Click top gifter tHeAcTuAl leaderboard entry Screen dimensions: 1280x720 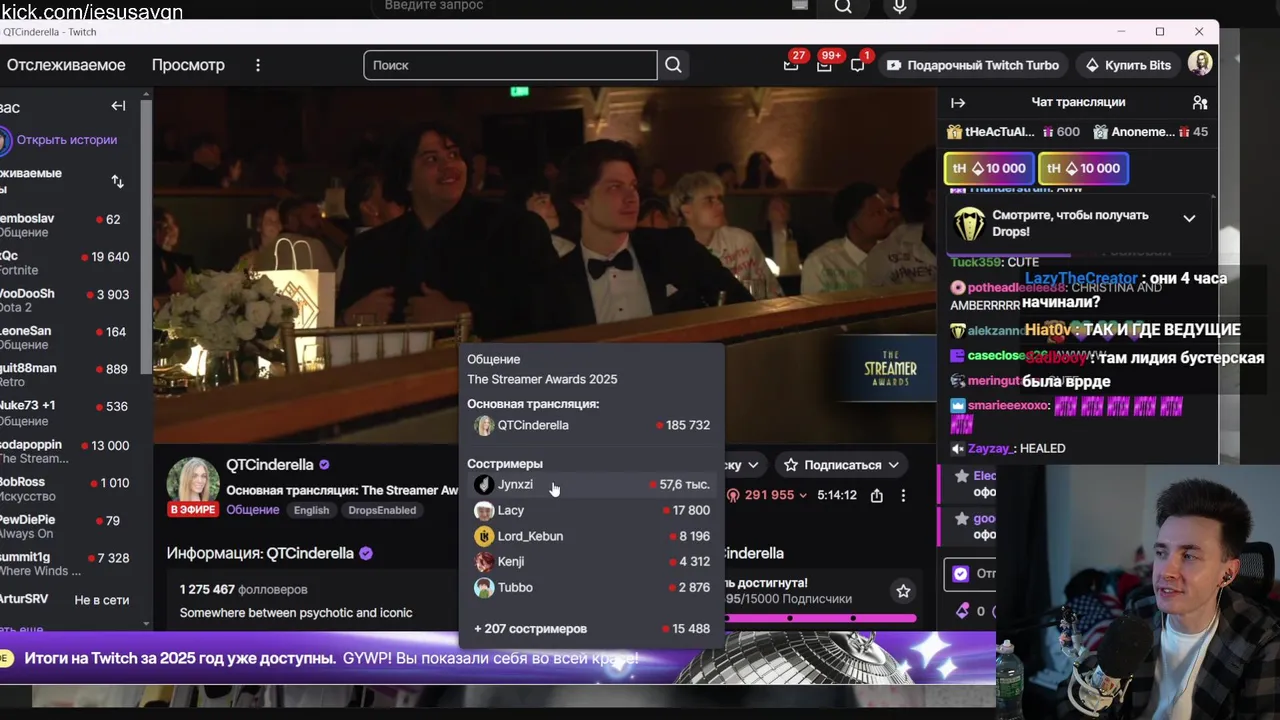tap(1013, 132)
